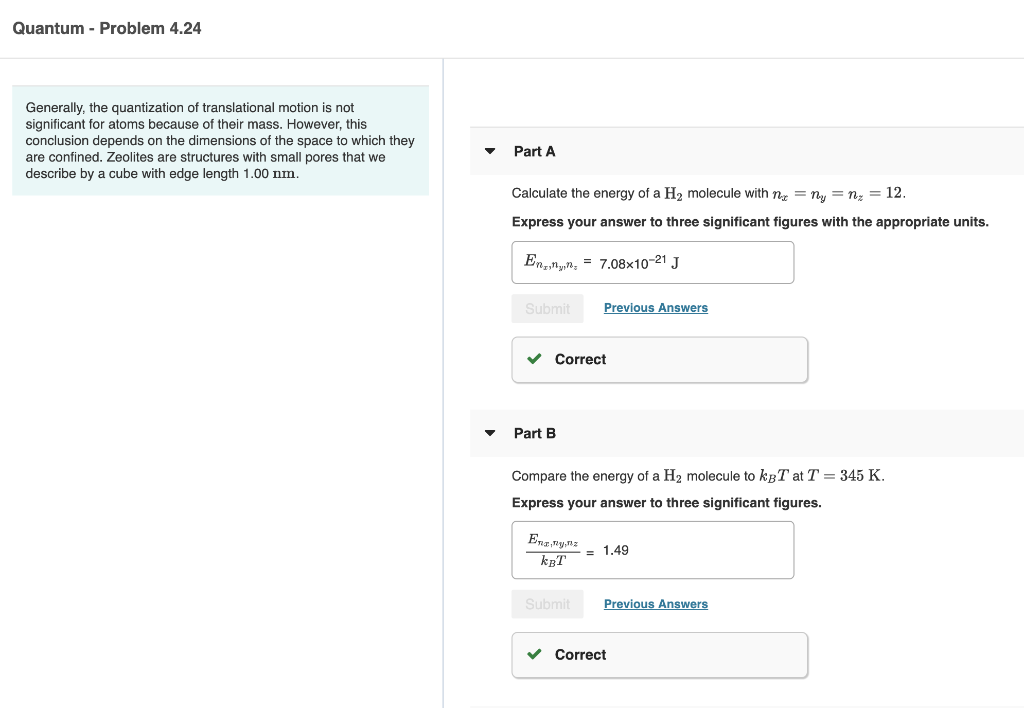This screenshot has height=708, width=1024.
Task: Click the Correct box in Part A
Action: 658,359
